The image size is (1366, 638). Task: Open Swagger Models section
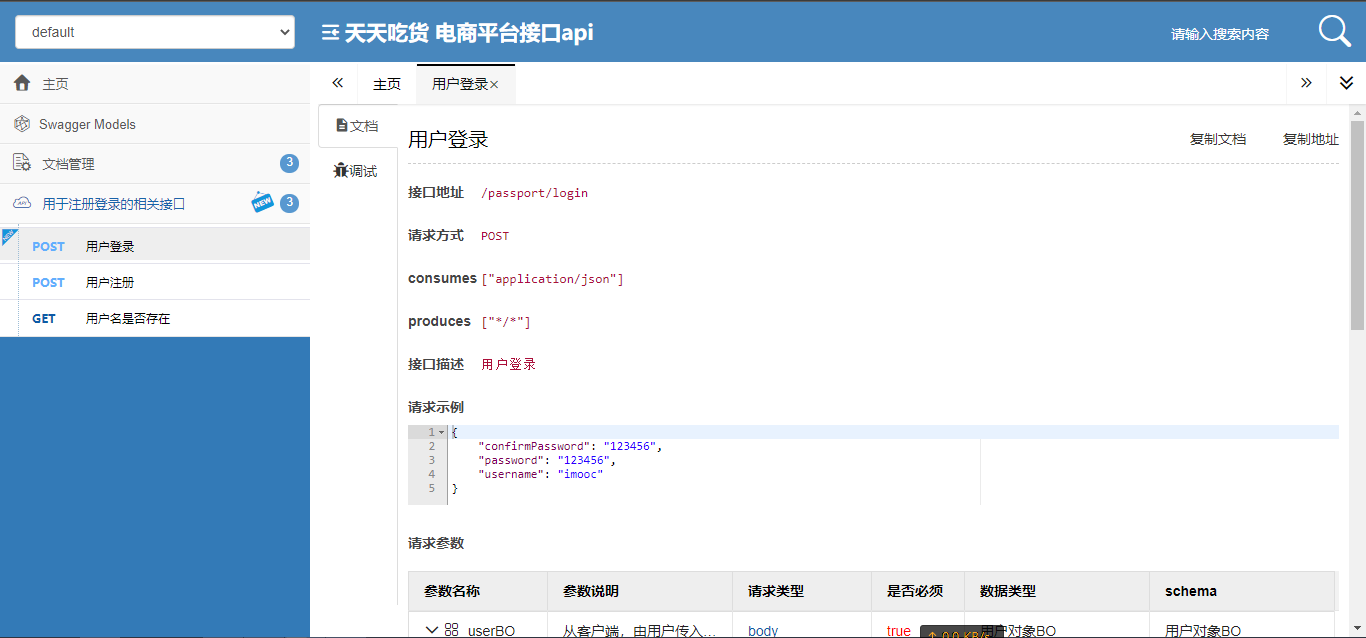(x=155, y=124)
